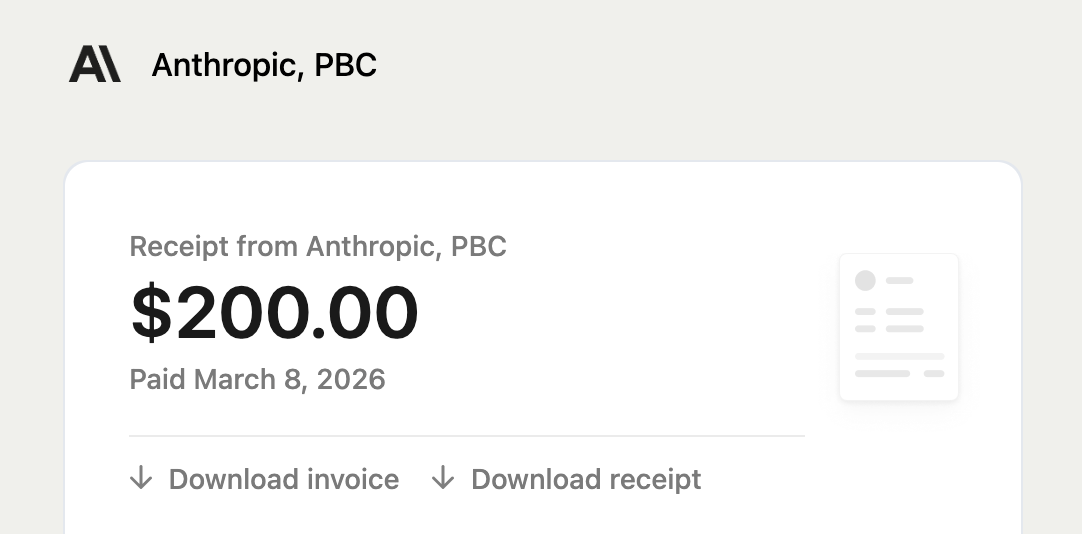Click the down-arrow icon beside Download invoice
1082x534 pixels.
(141, 479)
